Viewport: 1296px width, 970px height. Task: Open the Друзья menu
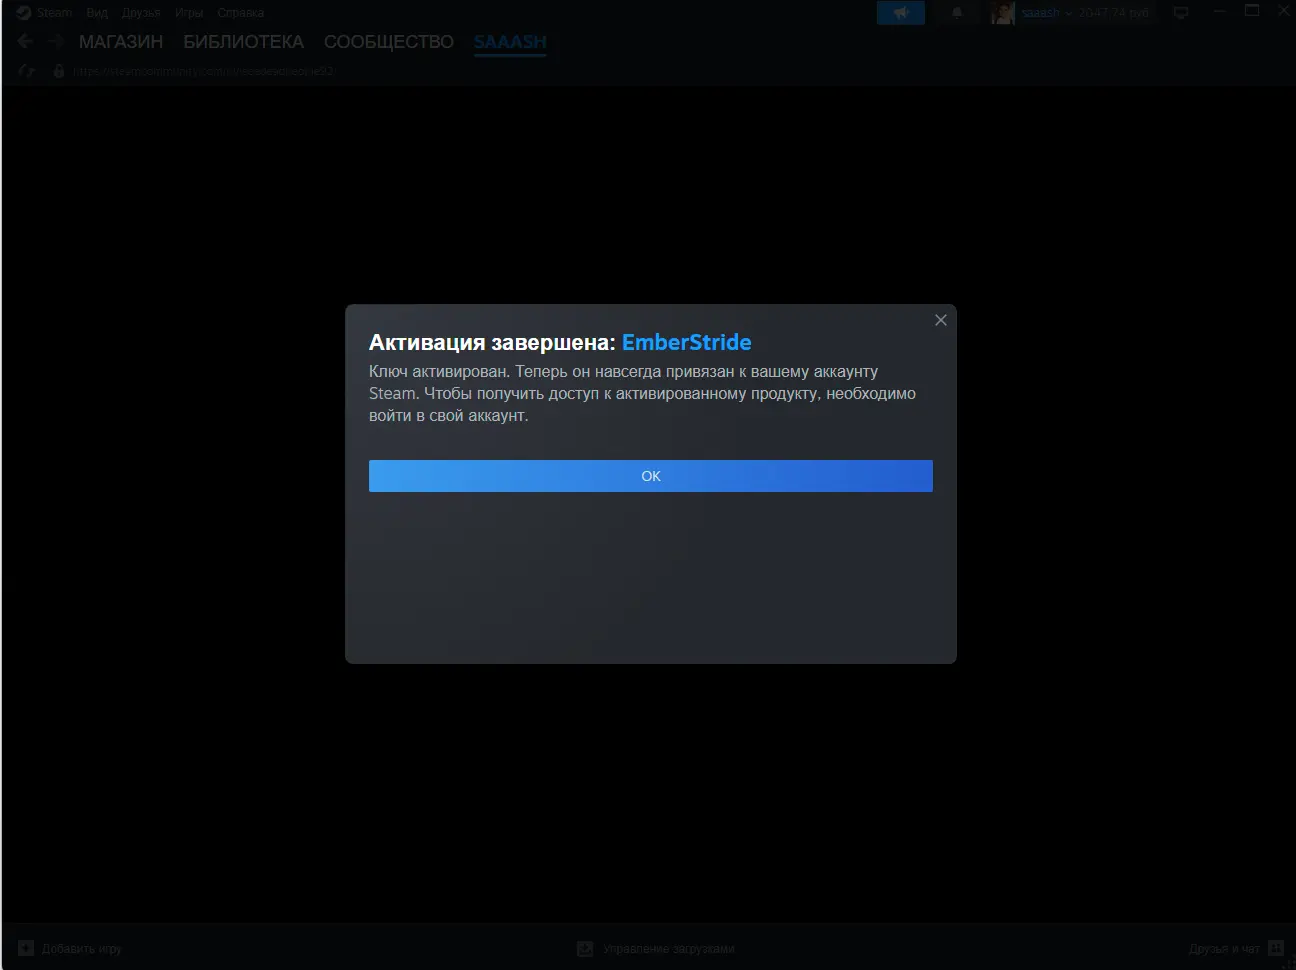pos(141,13)
